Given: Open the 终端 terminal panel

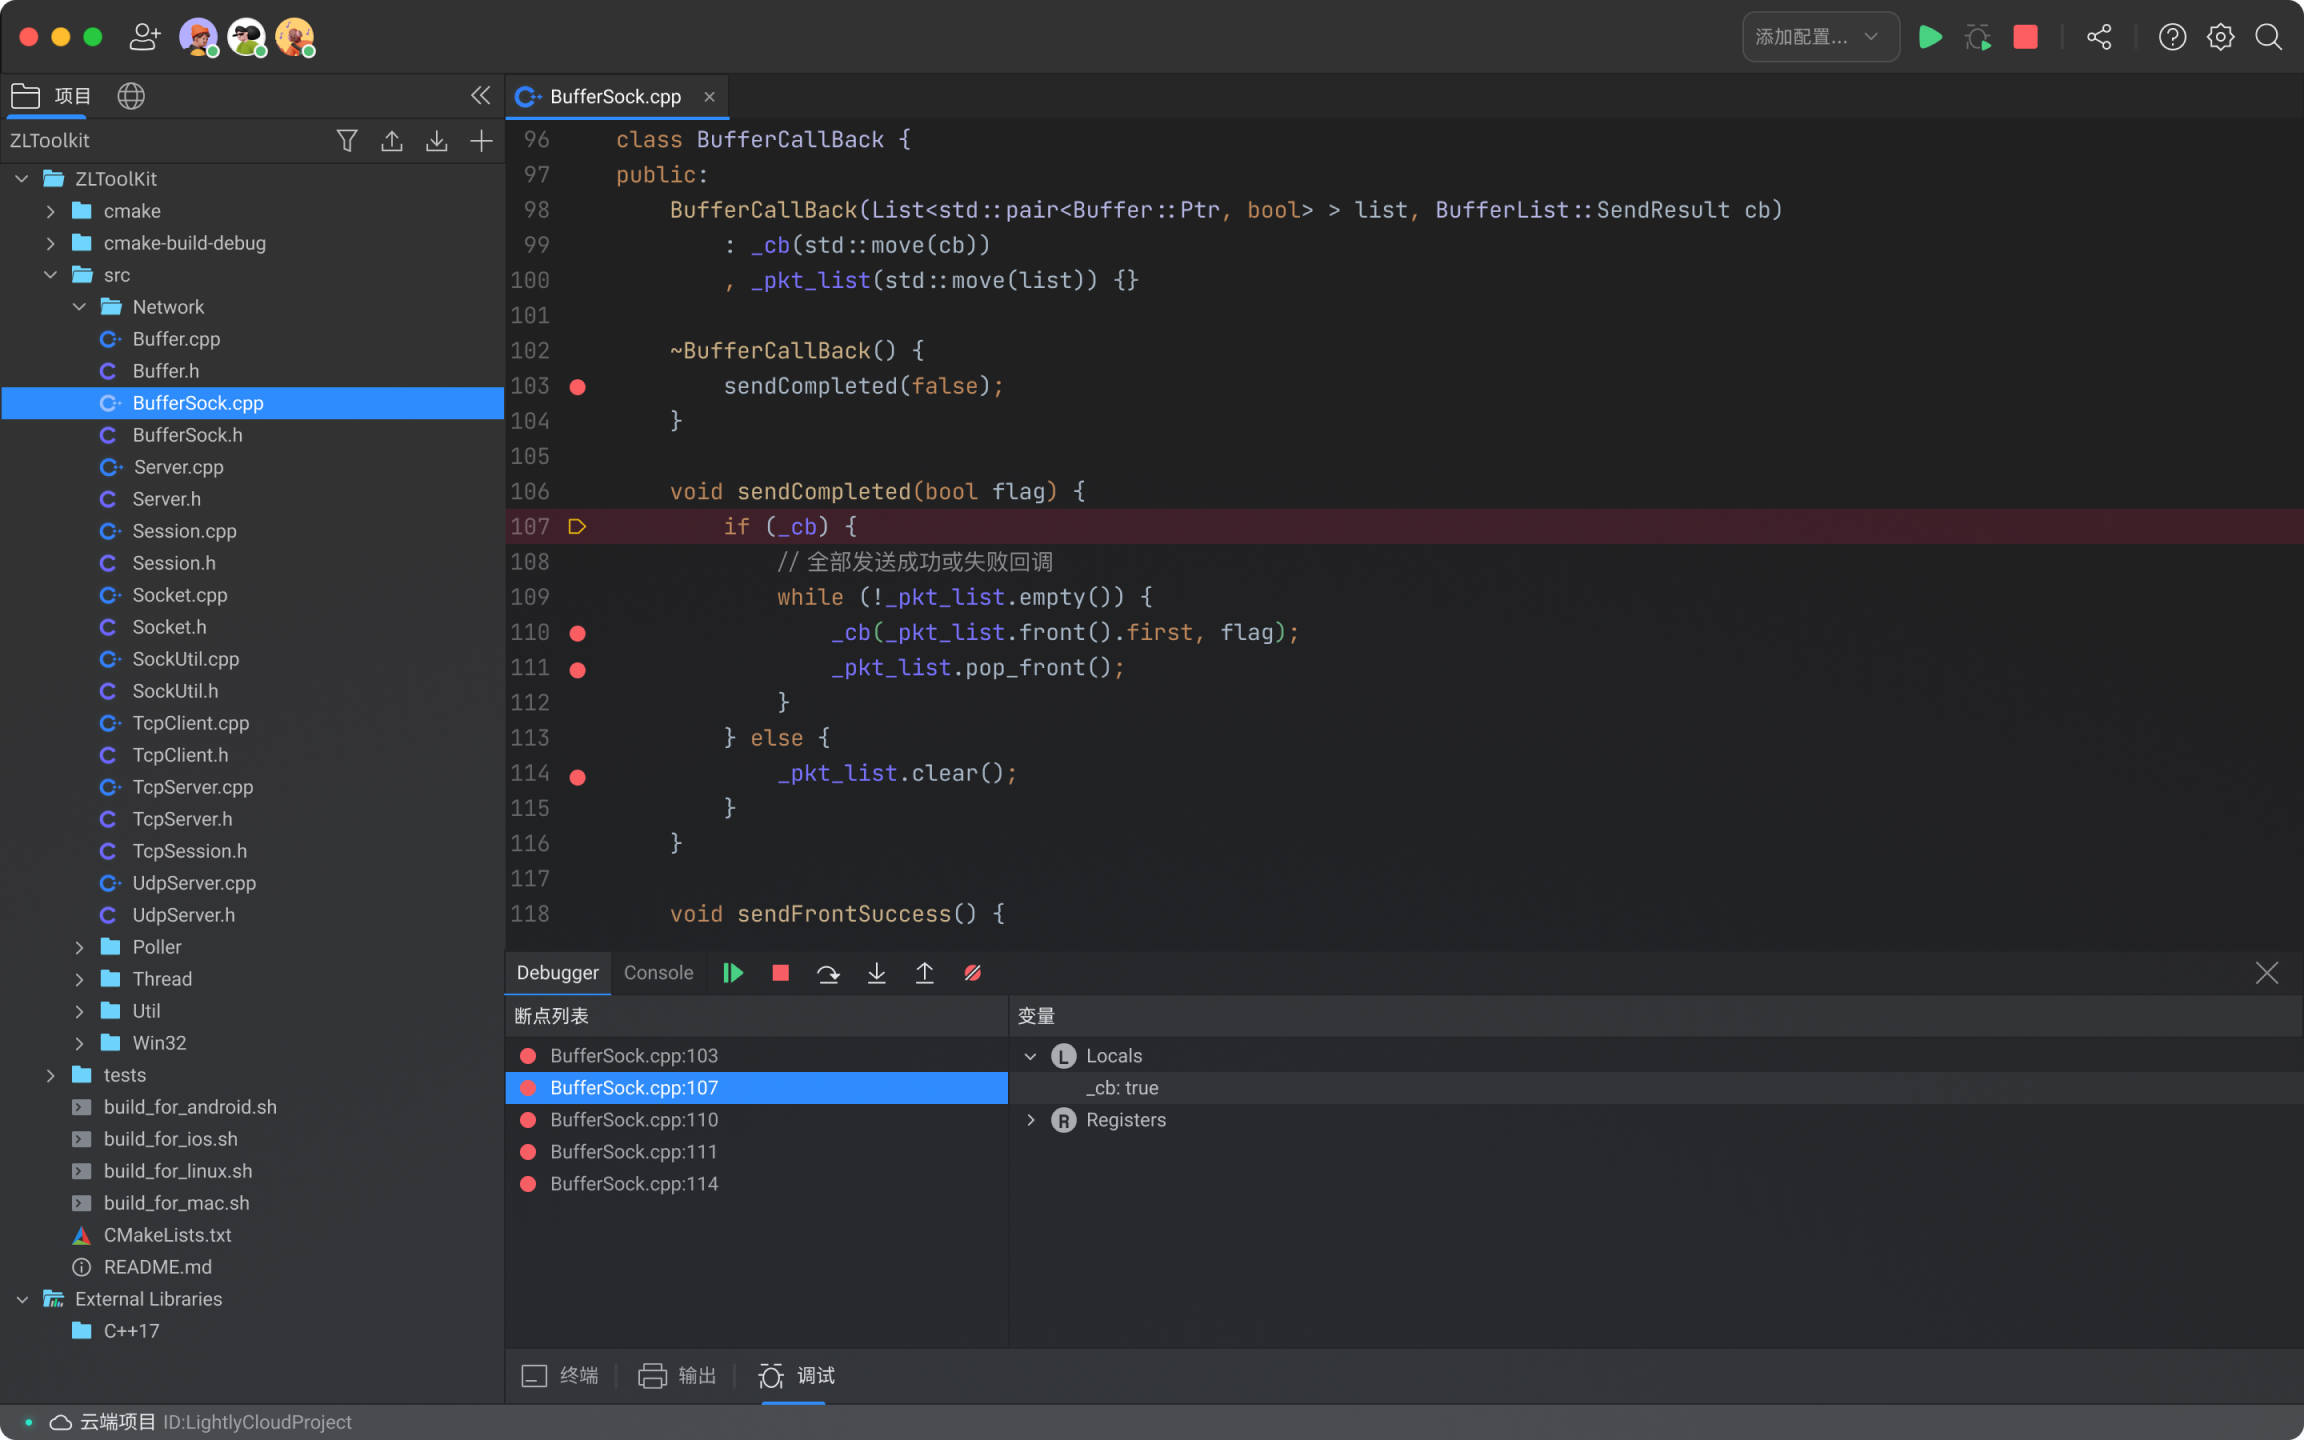Looking at the screenshot, I should tap(560, 1376).
